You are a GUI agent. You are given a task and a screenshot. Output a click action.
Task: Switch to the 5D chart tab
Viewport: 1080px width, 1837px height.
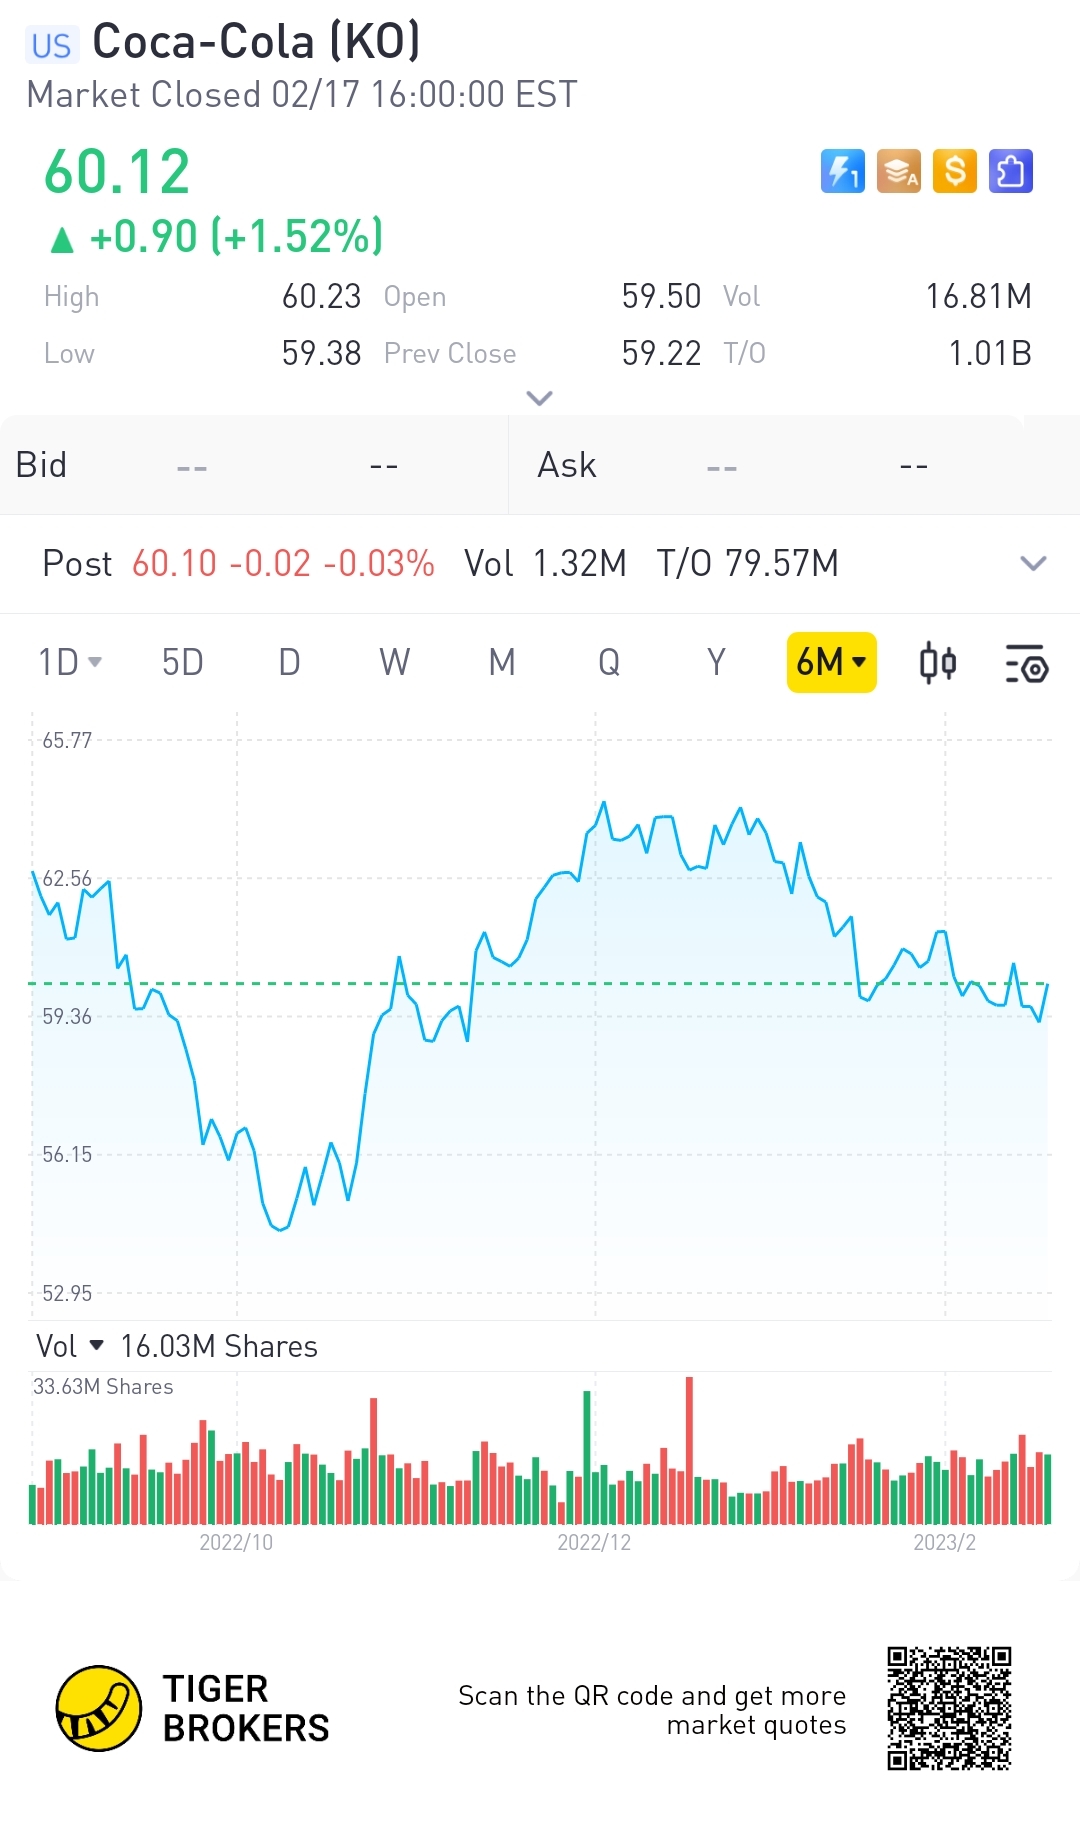tap(182, 662)
